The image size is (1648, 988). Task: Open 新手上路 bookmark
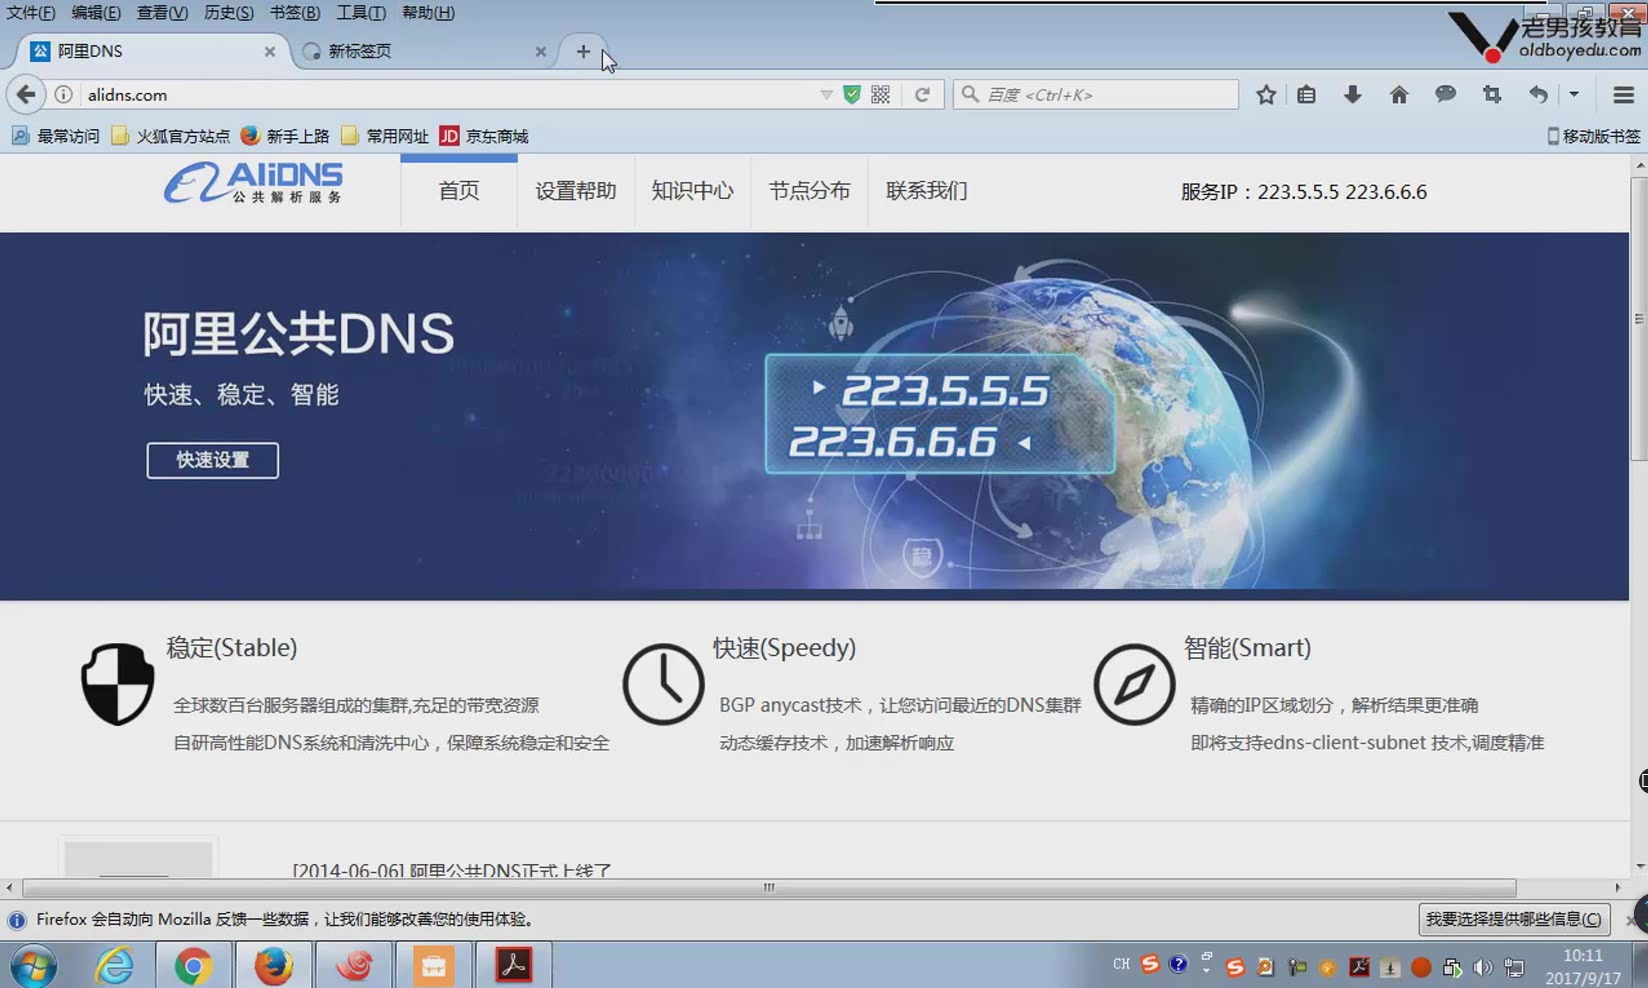[285, 136]
